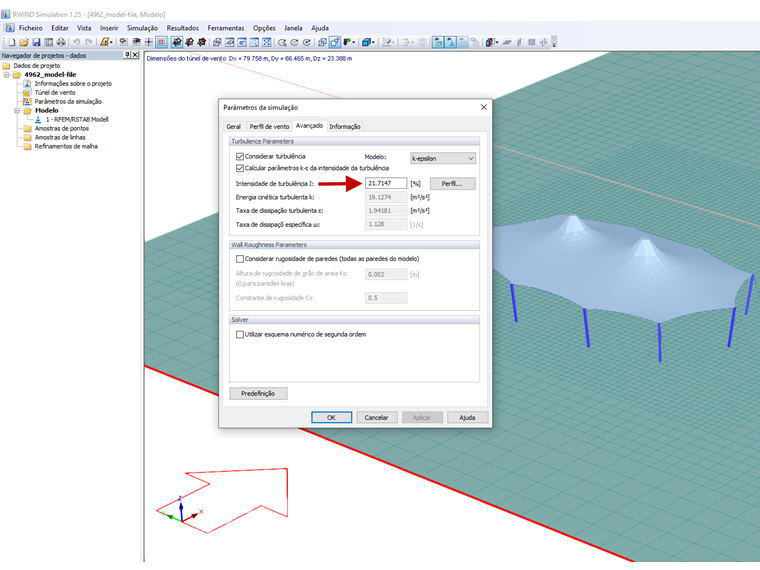Click the colored axes orientation icon
760x570 pixels.
click(x=347, y=43)
